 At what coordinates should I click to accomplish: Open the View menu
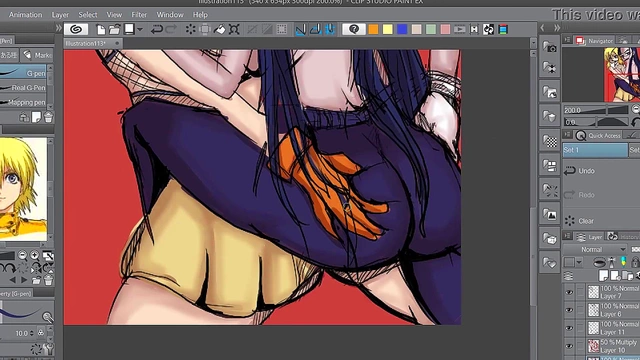(114, 15)
